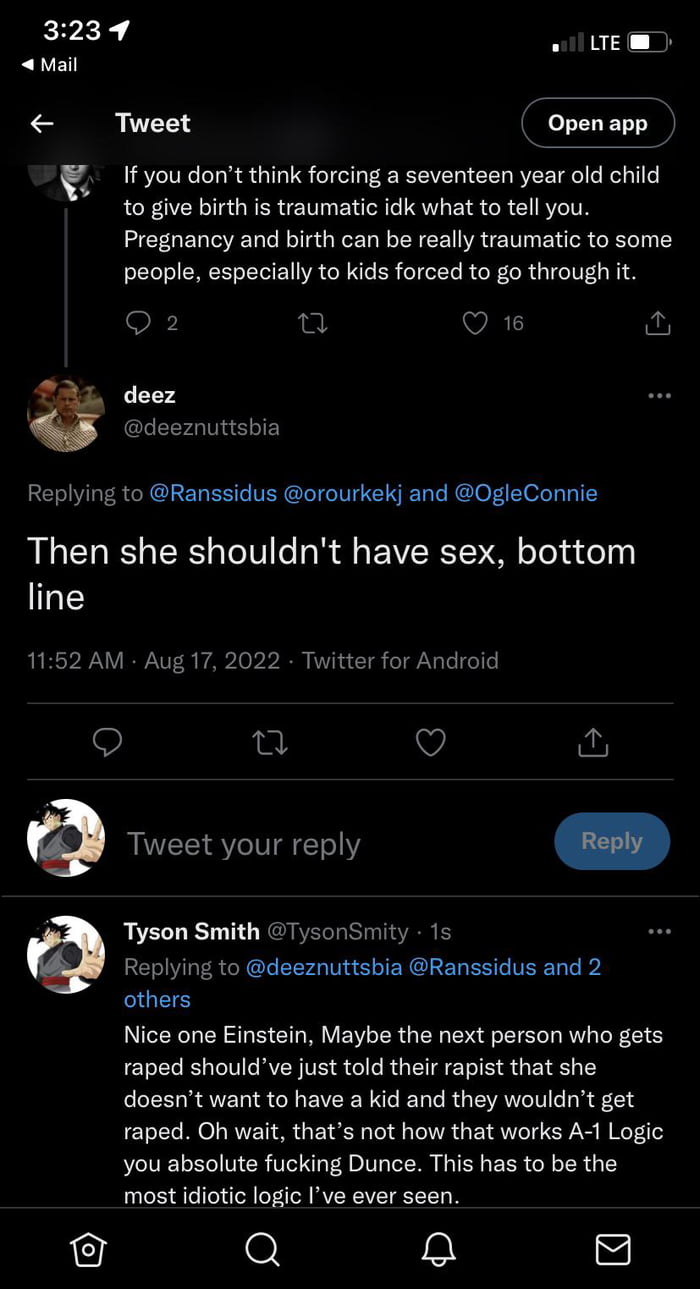Tap the Reply button to send a reply
Screen dimensions: 700x1289
611,841
